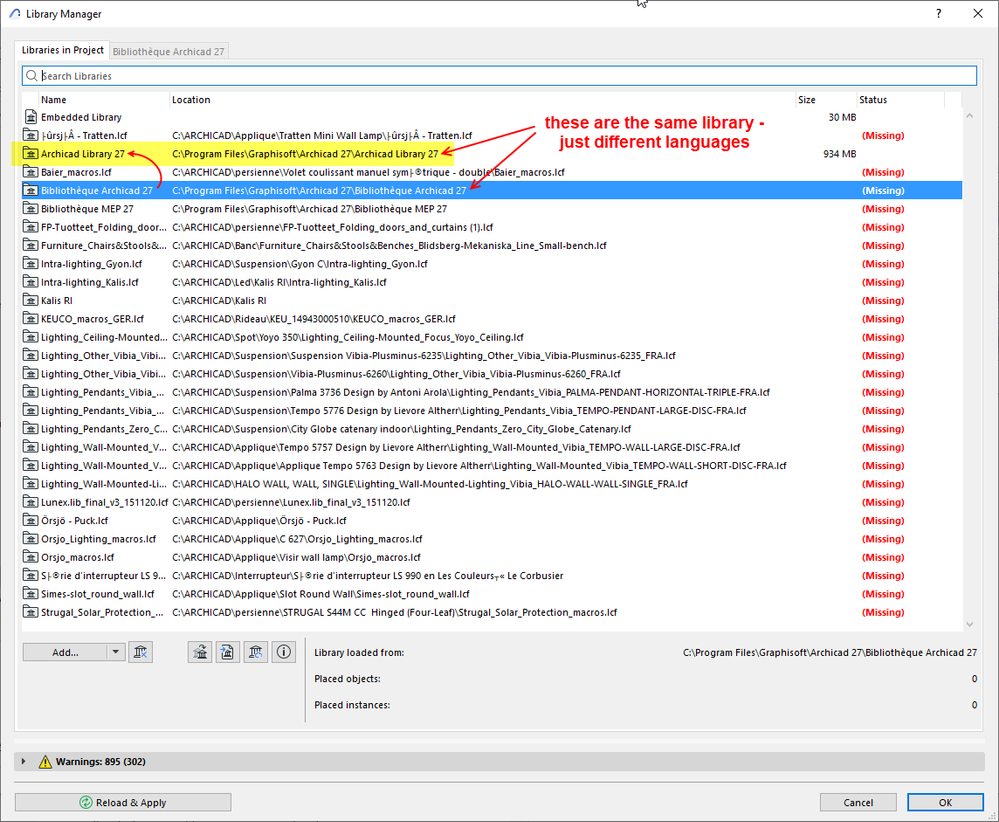The width and height of the screenshot is (999, 822).
Task: Click the icon beside KEUCO_macros_GER.lcf
Action: (x=31, y=319)
